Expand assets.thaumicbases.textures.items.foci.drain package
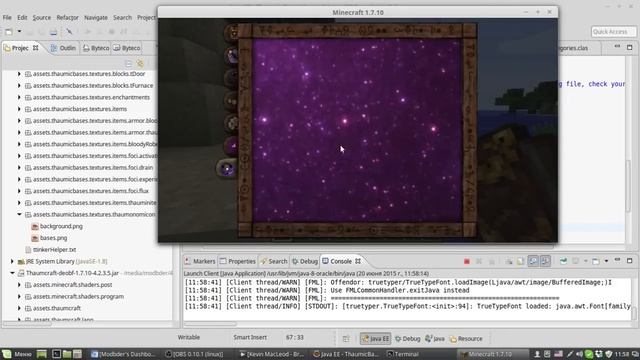Viewport: 640px width, 360px height. pos(19,167)
